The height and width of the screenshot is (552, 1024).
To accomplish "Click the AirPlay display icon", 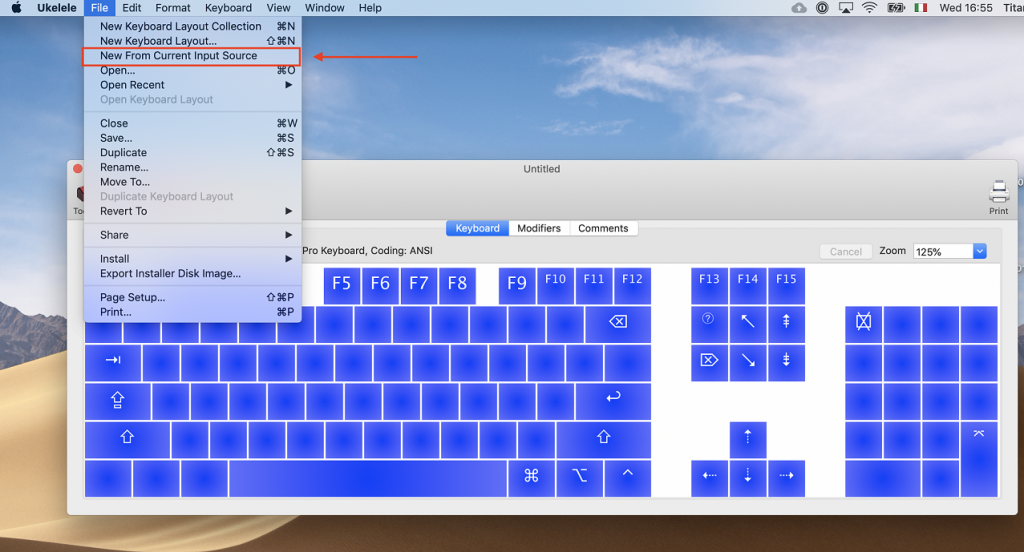I will point(846,8).
